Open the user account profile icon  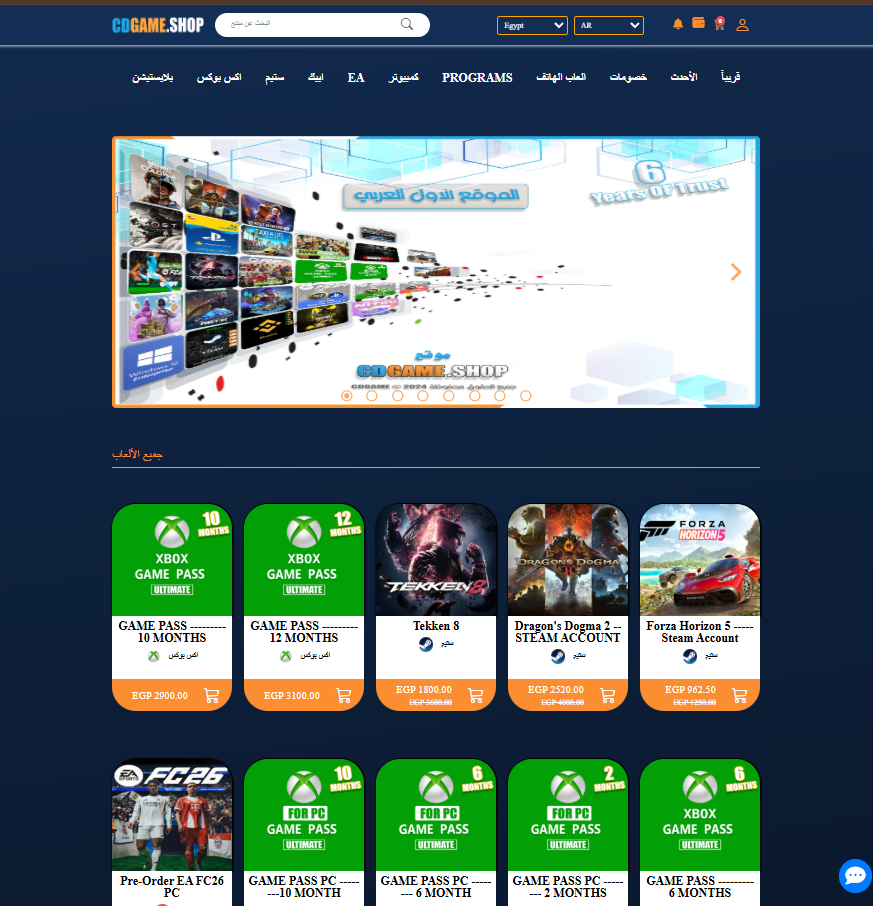point(742,25)
